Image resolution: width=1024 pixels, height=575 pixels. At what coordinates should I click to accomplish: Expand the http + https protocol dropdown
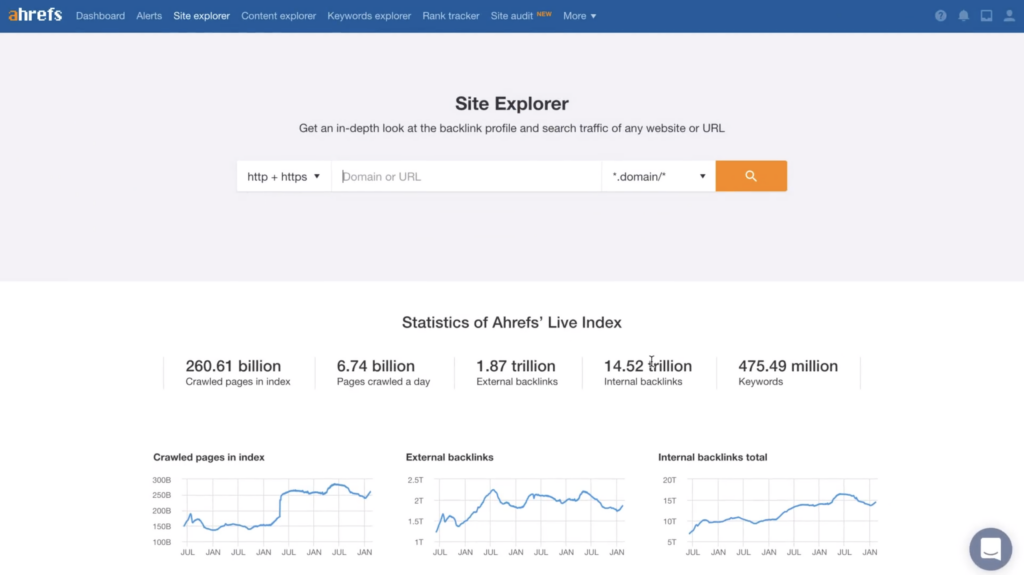(x=283, y=176)
